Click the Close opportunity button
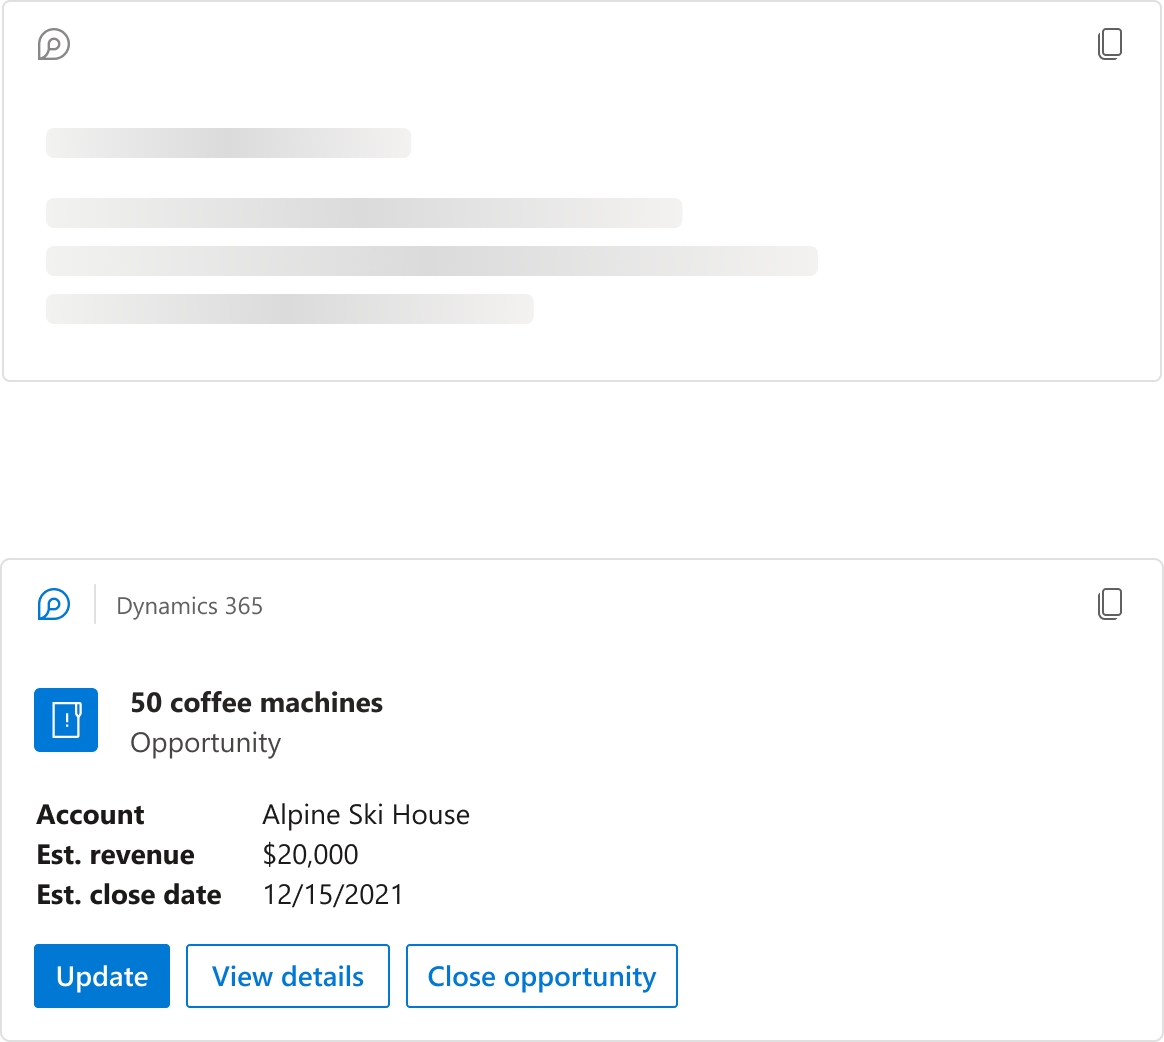This screenshot has height=1042, width=1164. 541,976
